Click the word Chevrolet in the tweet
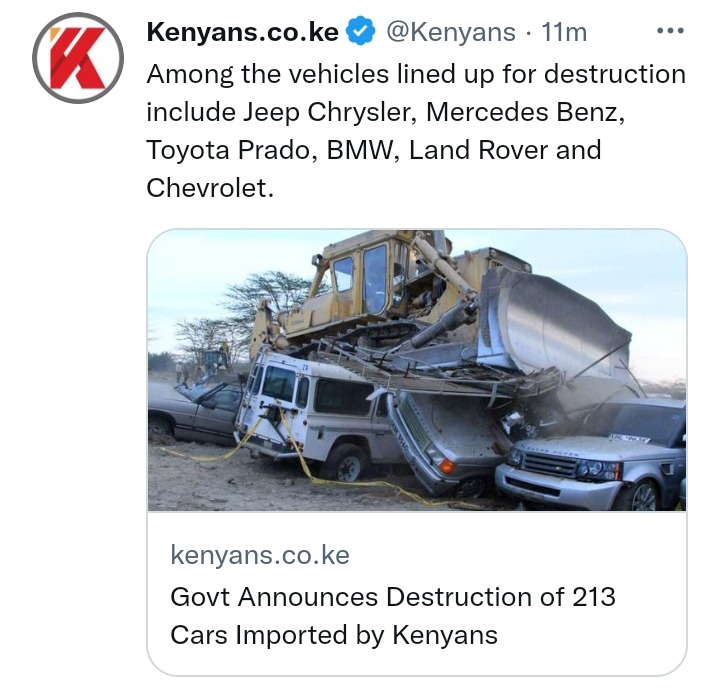This screenshot has width=720, height=696. coord(207,188)
